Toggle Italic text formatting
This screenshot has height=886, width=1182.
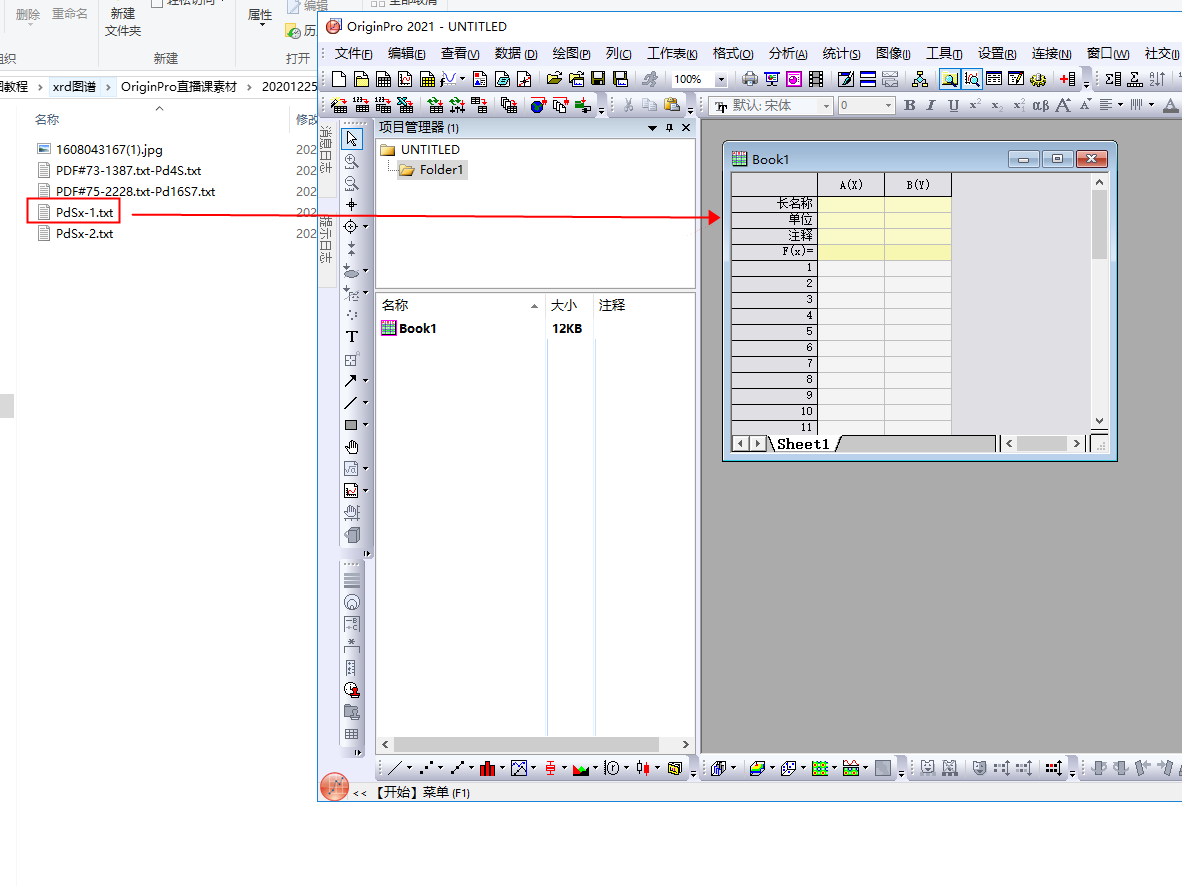point(931,105)
